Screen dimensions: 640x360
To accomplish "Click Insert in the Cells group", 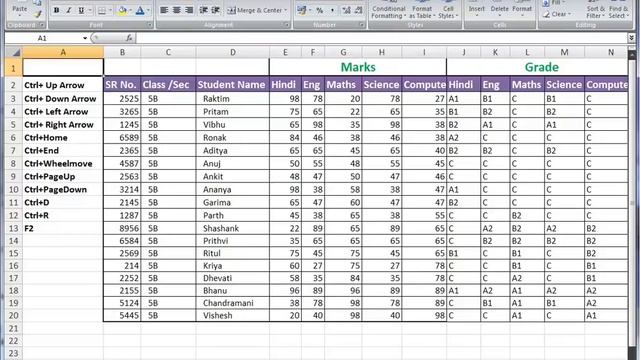I will (476, 9).
